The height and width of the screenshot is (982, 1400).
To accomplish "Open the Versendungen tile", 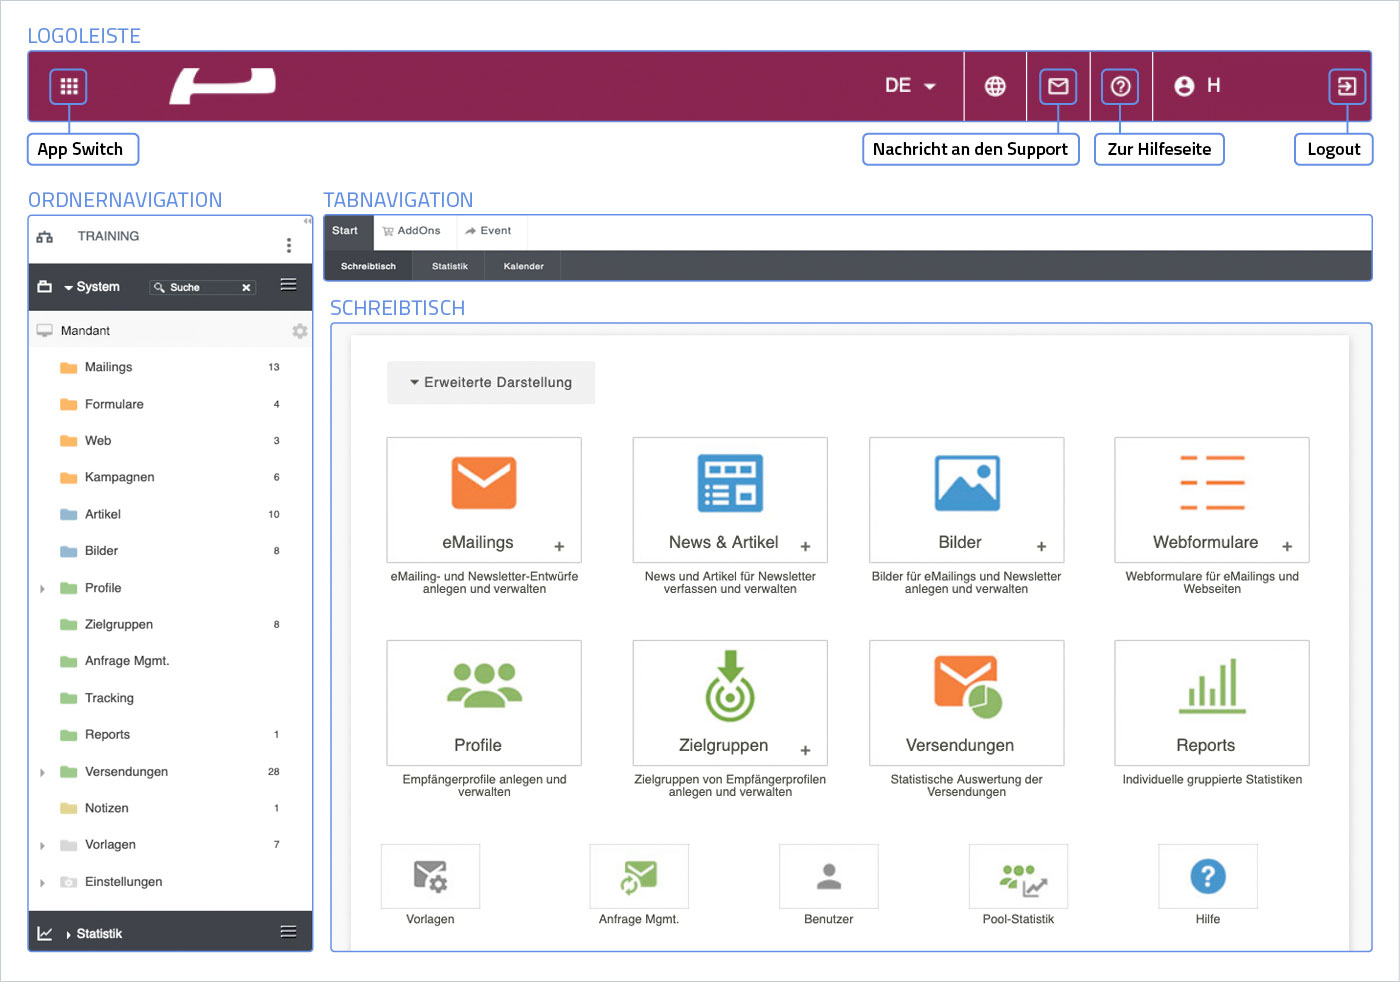I will pos(967,703).
